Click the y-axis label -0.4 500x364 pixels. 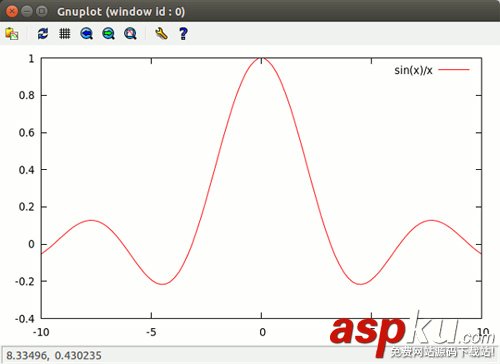tap(25, 319)
